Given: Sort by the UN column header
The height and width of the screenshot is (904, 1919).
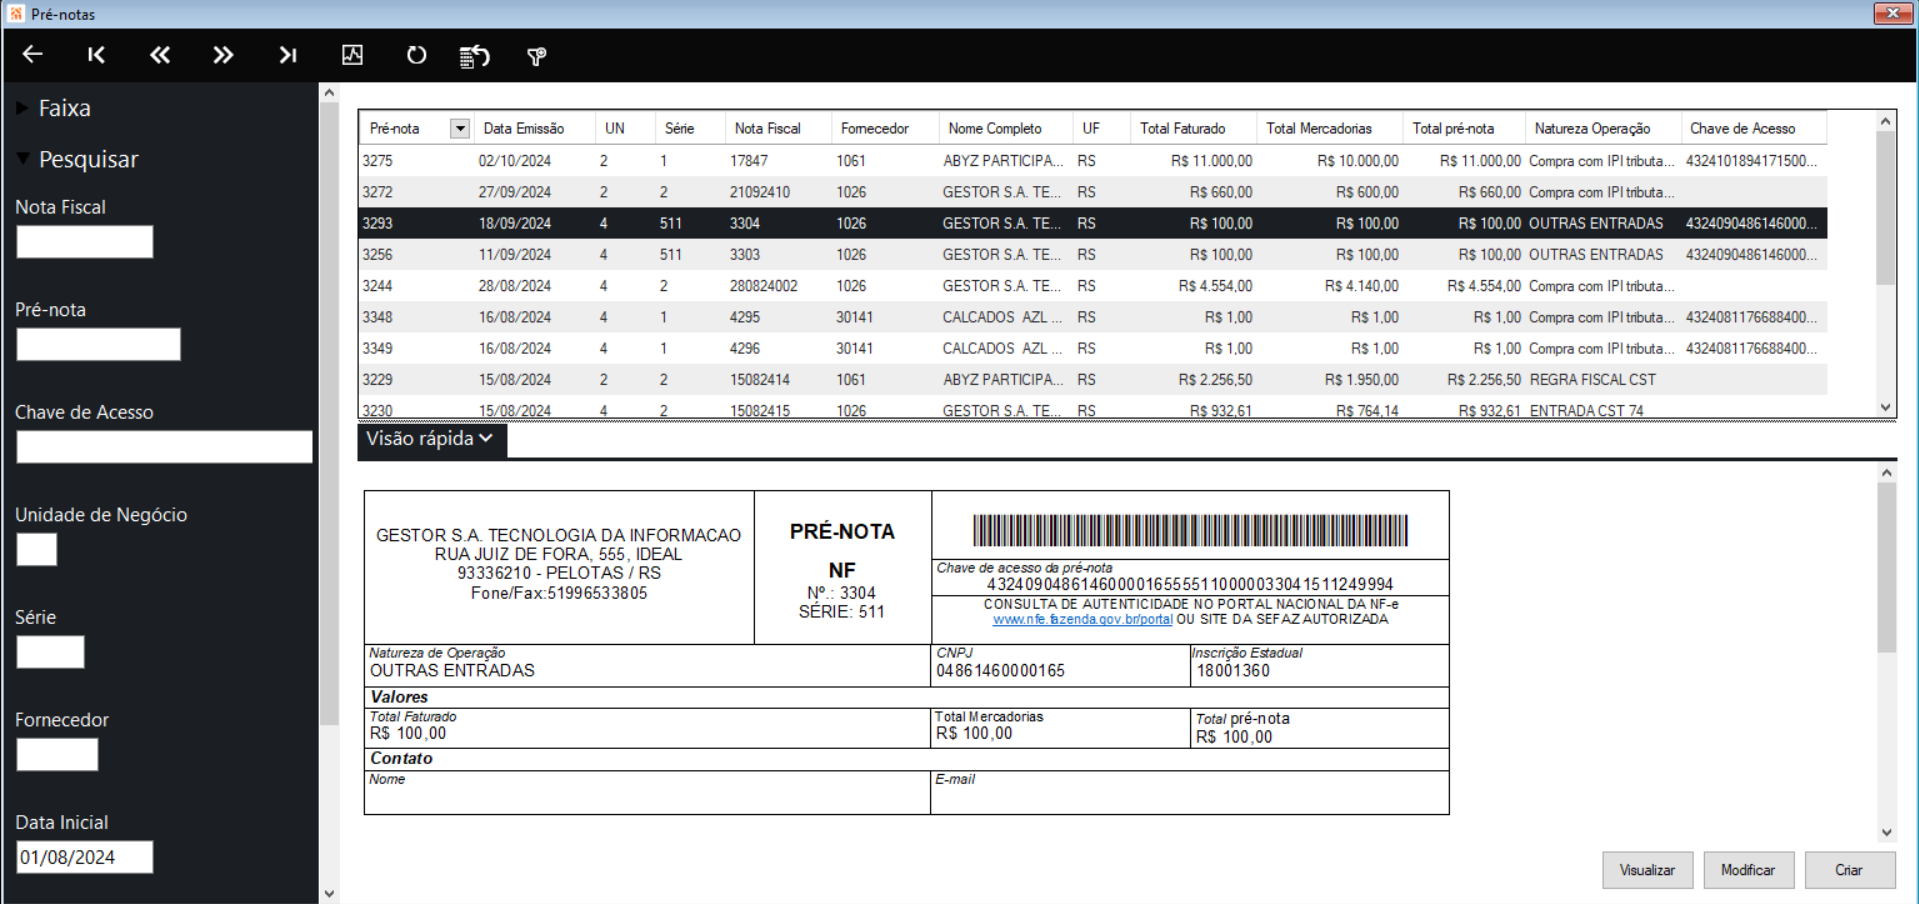Looking at the screenshot, I should click(x=625, y=129).
